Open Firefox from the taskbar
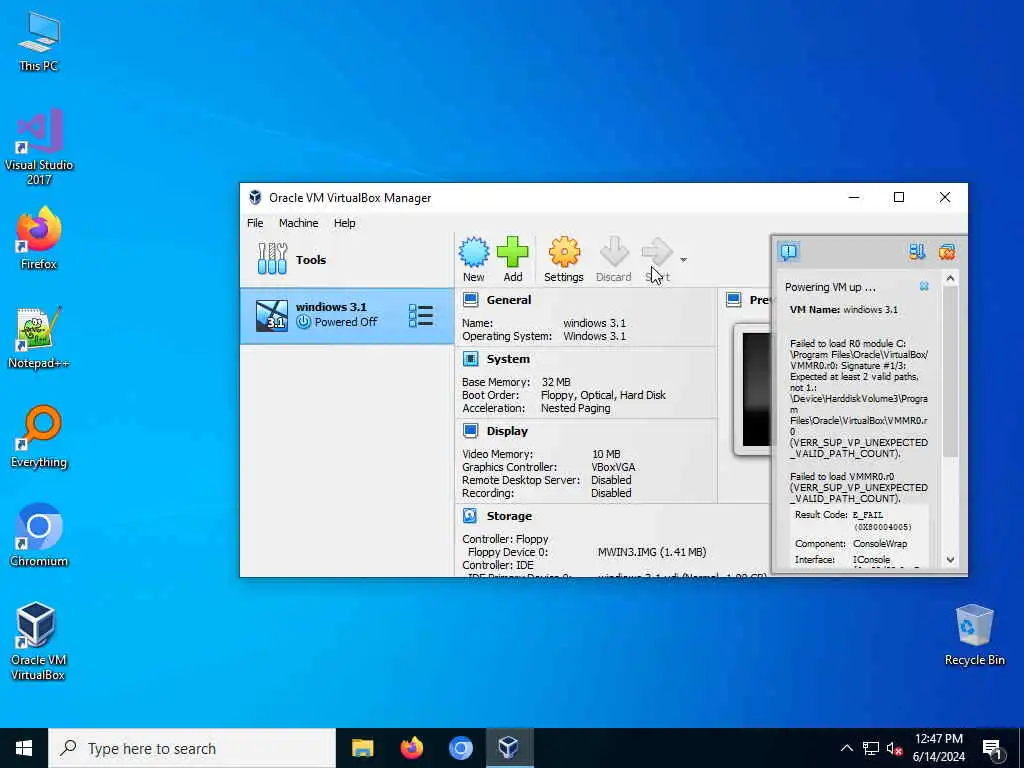The width and height of the screenshot is (1024, 768). (x=411, y=748)
